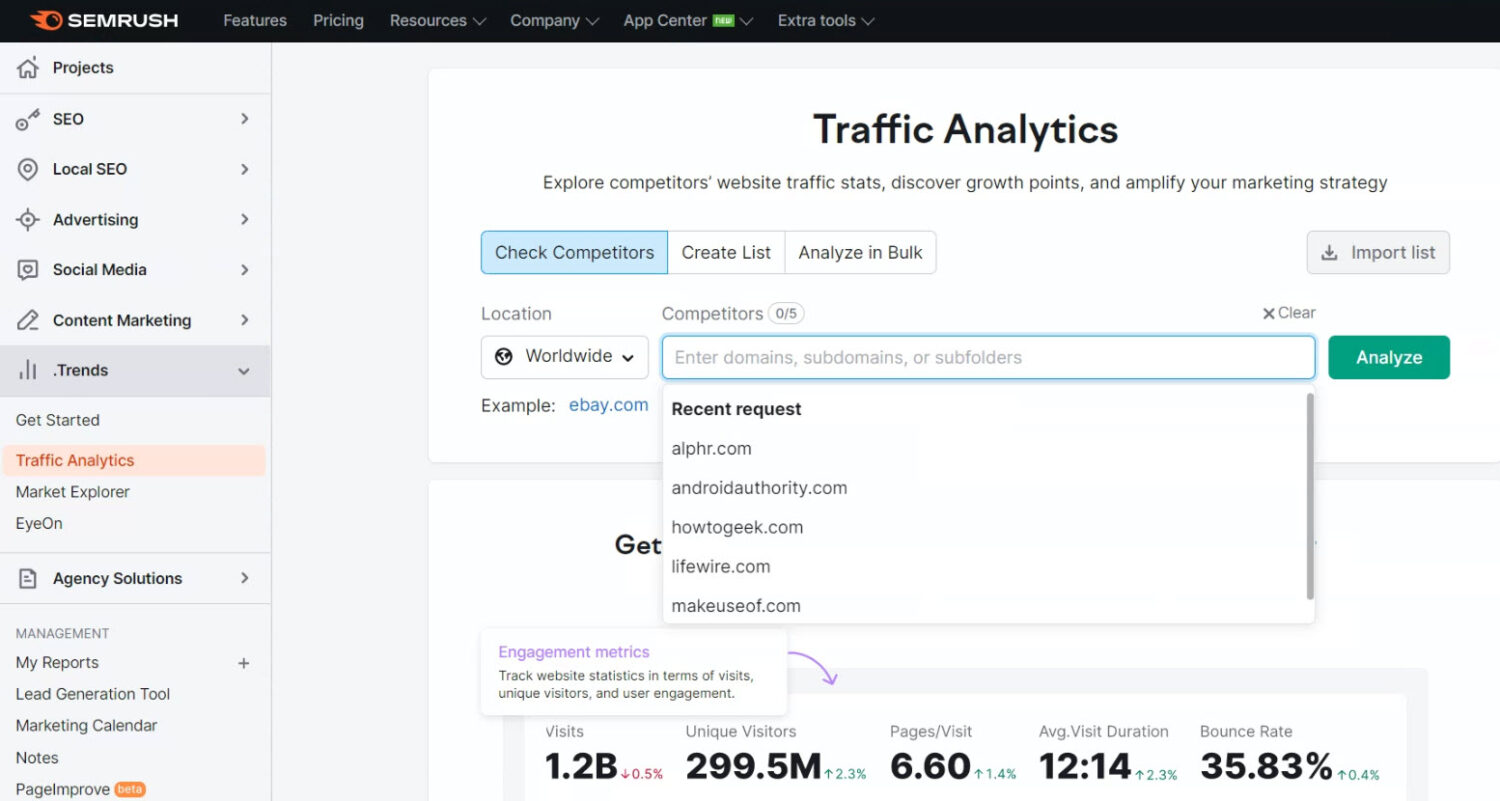Click the Worldwide globe icon
This screenshot has width=1500, height=801.
504,356
